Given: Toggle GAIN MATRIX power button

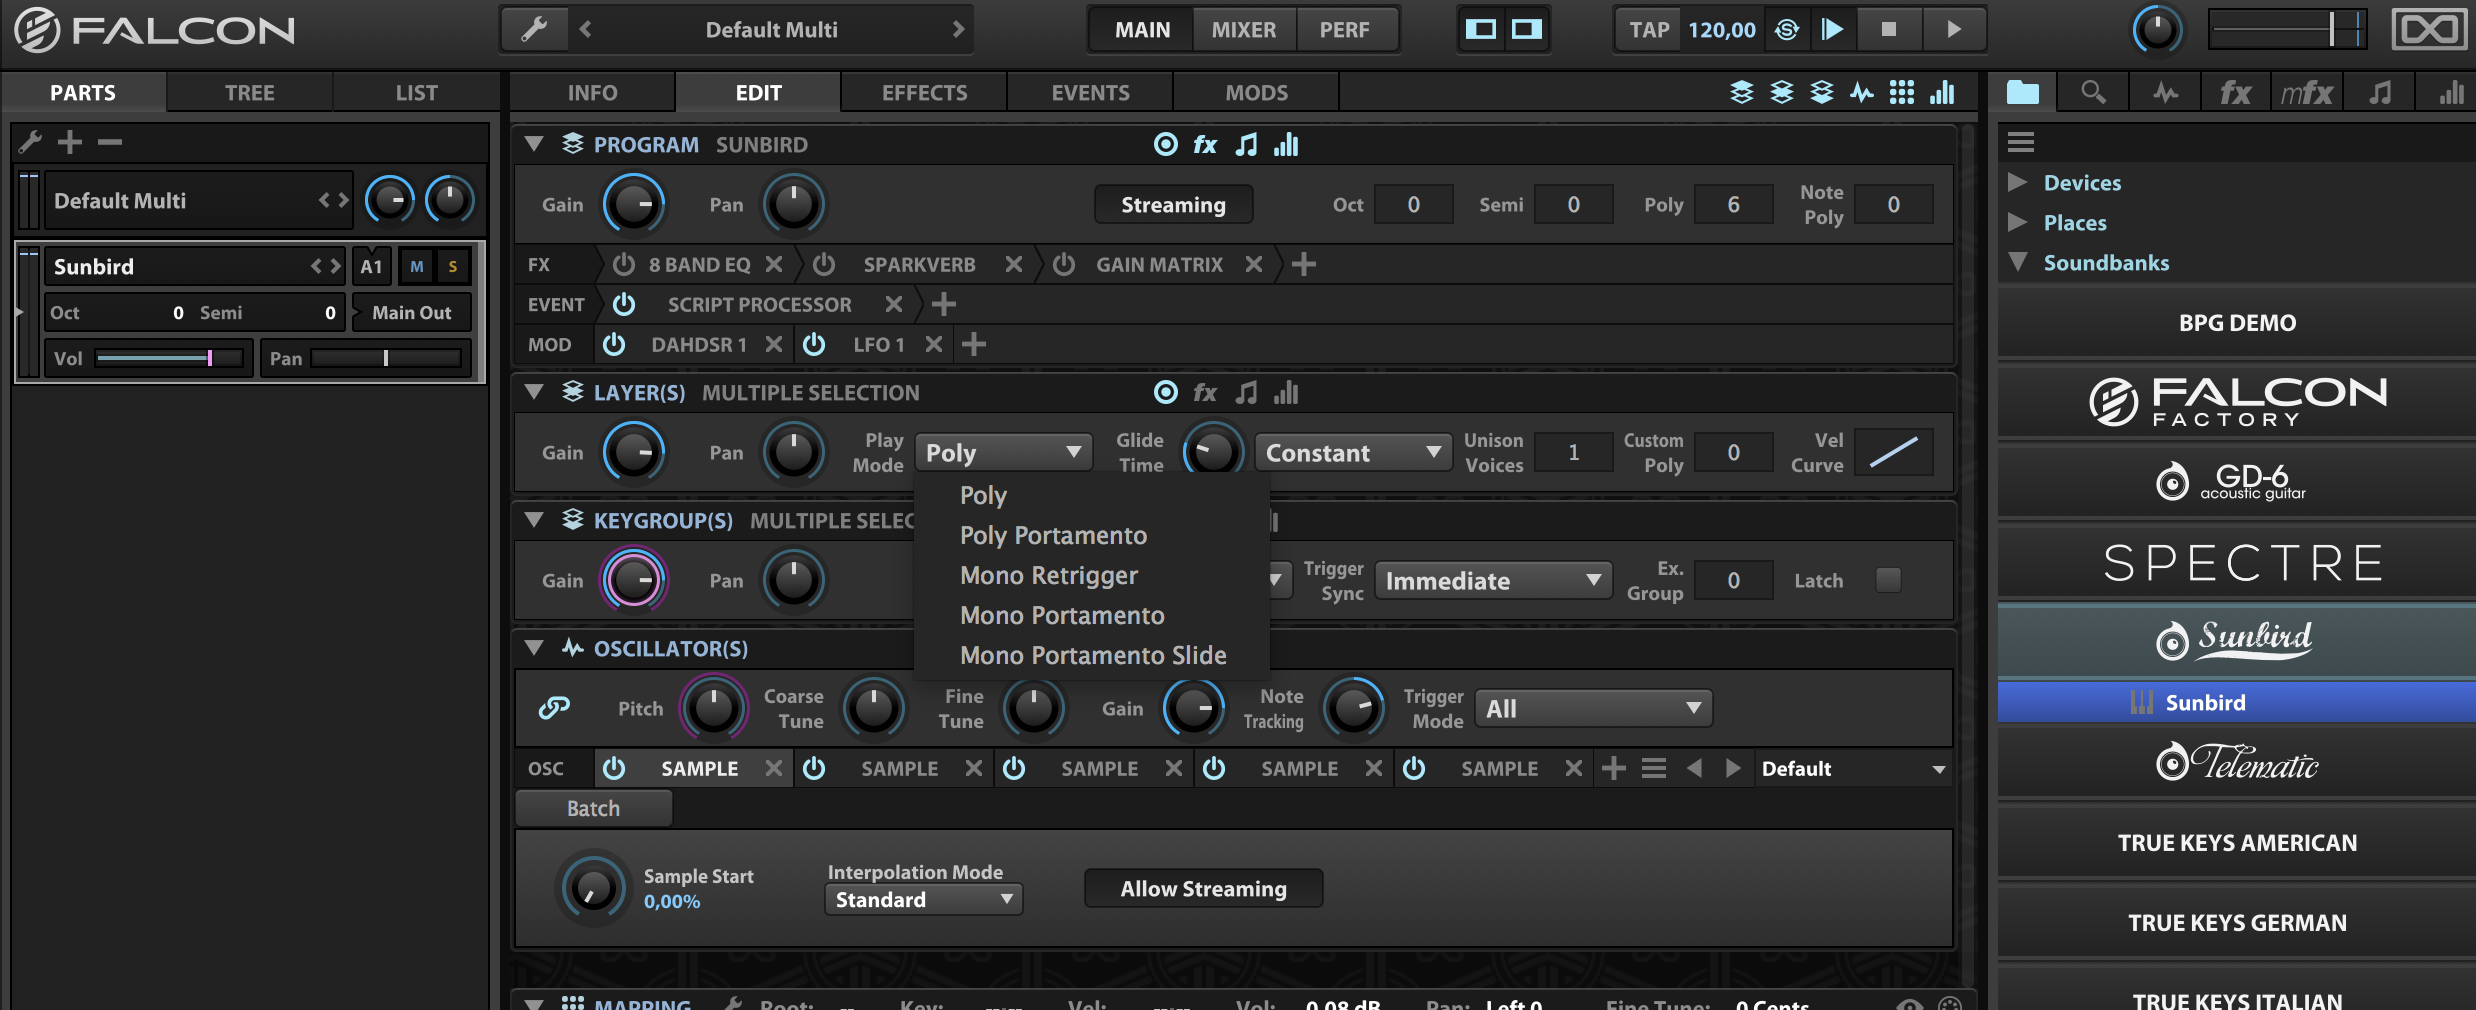Looking at the screenshot, I should coord(1064,264).
